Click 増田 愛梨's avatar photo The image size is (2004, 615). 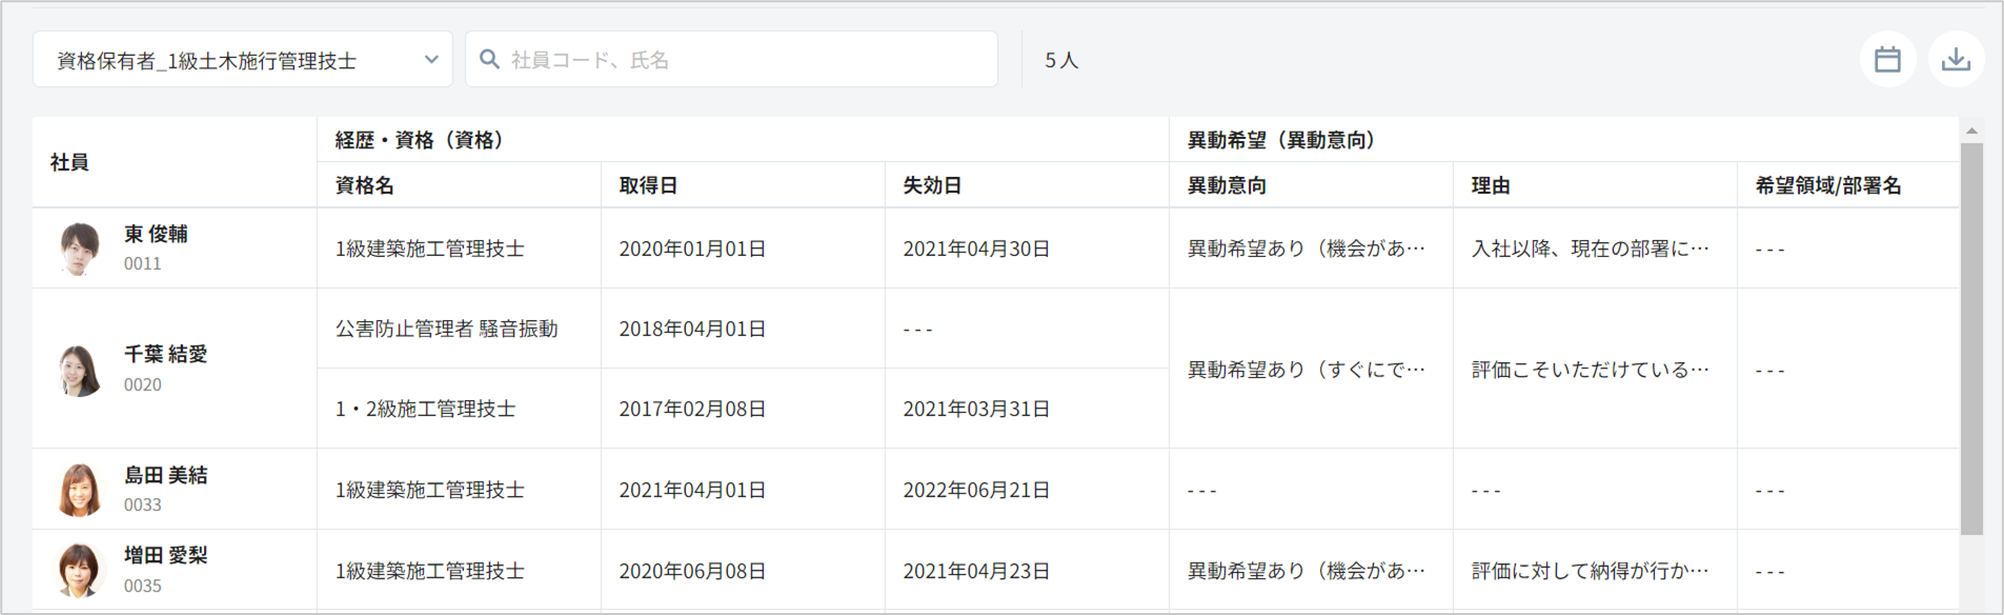[79, 570]
